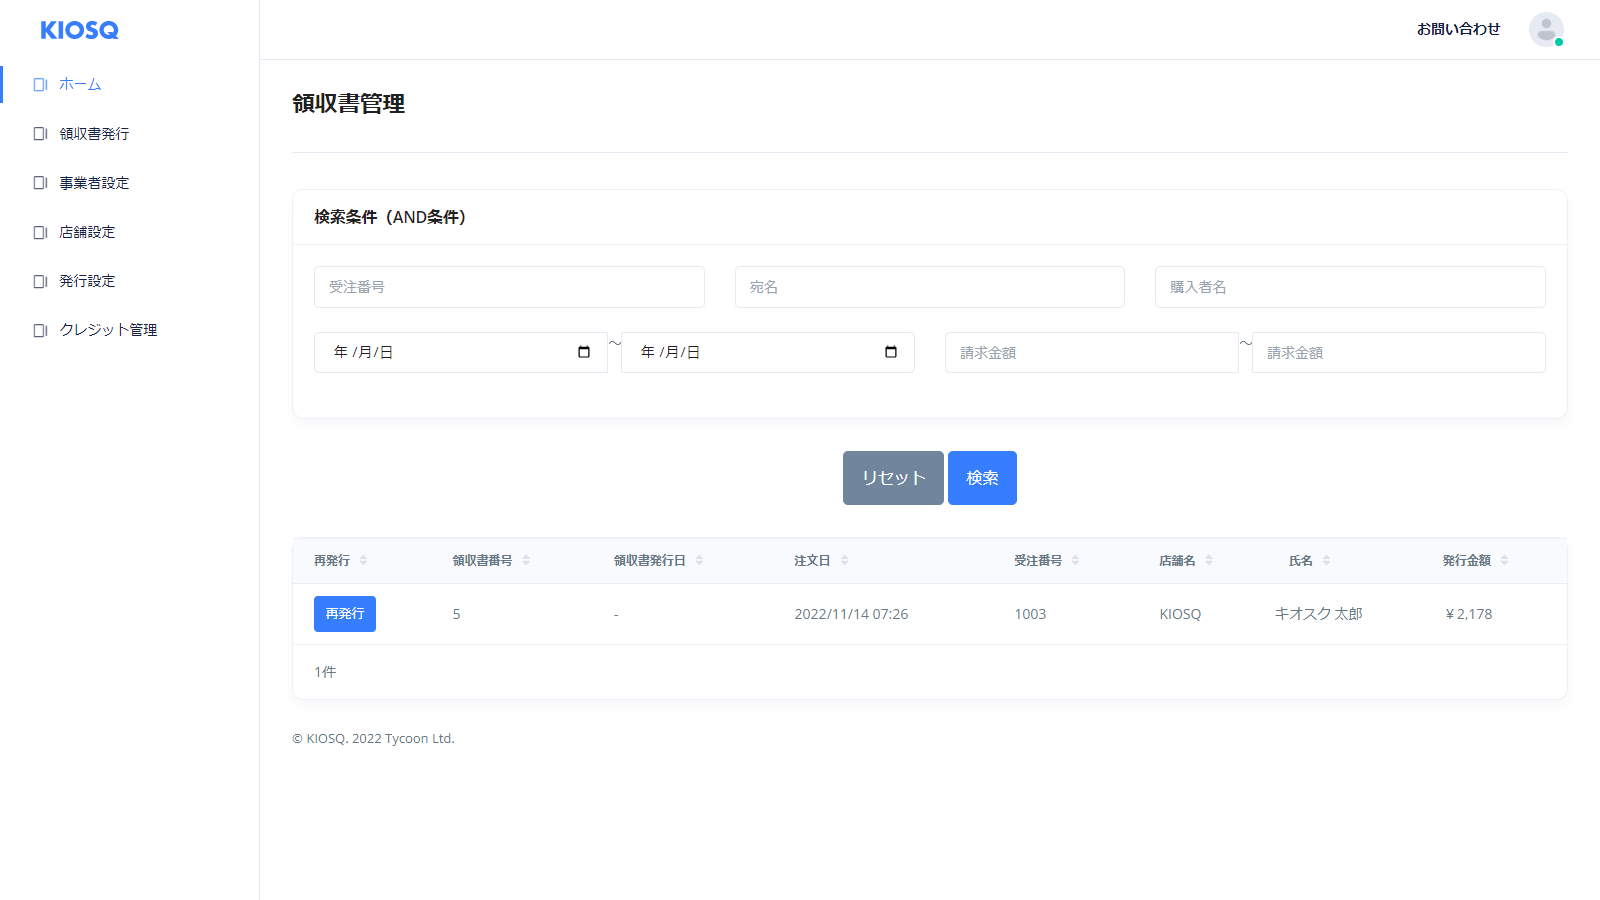Sort table by 発行金額 column
The height and width of the screenshot is (900, 1600).
(1504, 561)
